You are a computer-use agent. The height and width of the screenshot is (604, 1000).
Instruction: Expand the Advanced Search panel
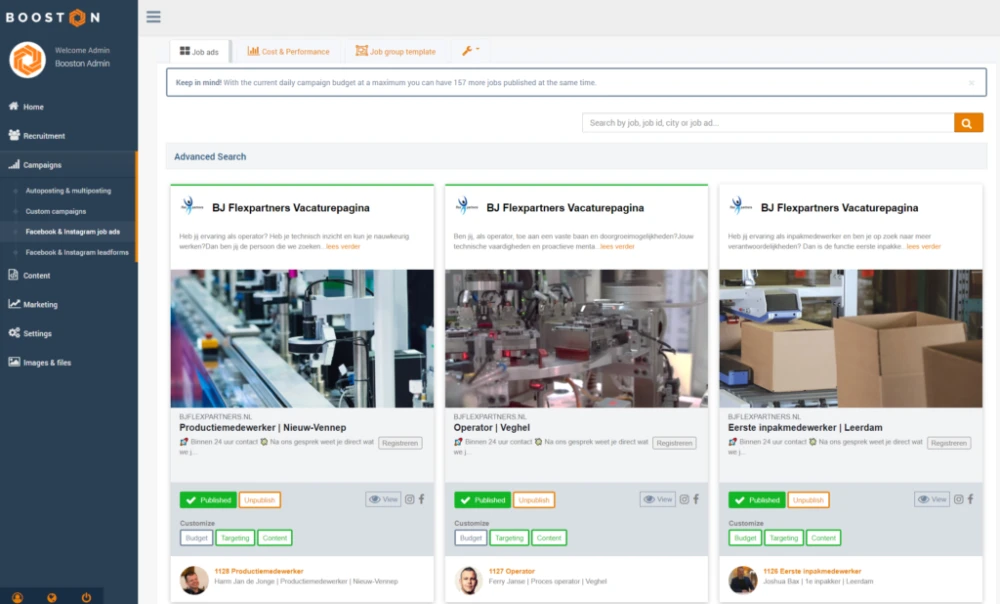point(210,157)
